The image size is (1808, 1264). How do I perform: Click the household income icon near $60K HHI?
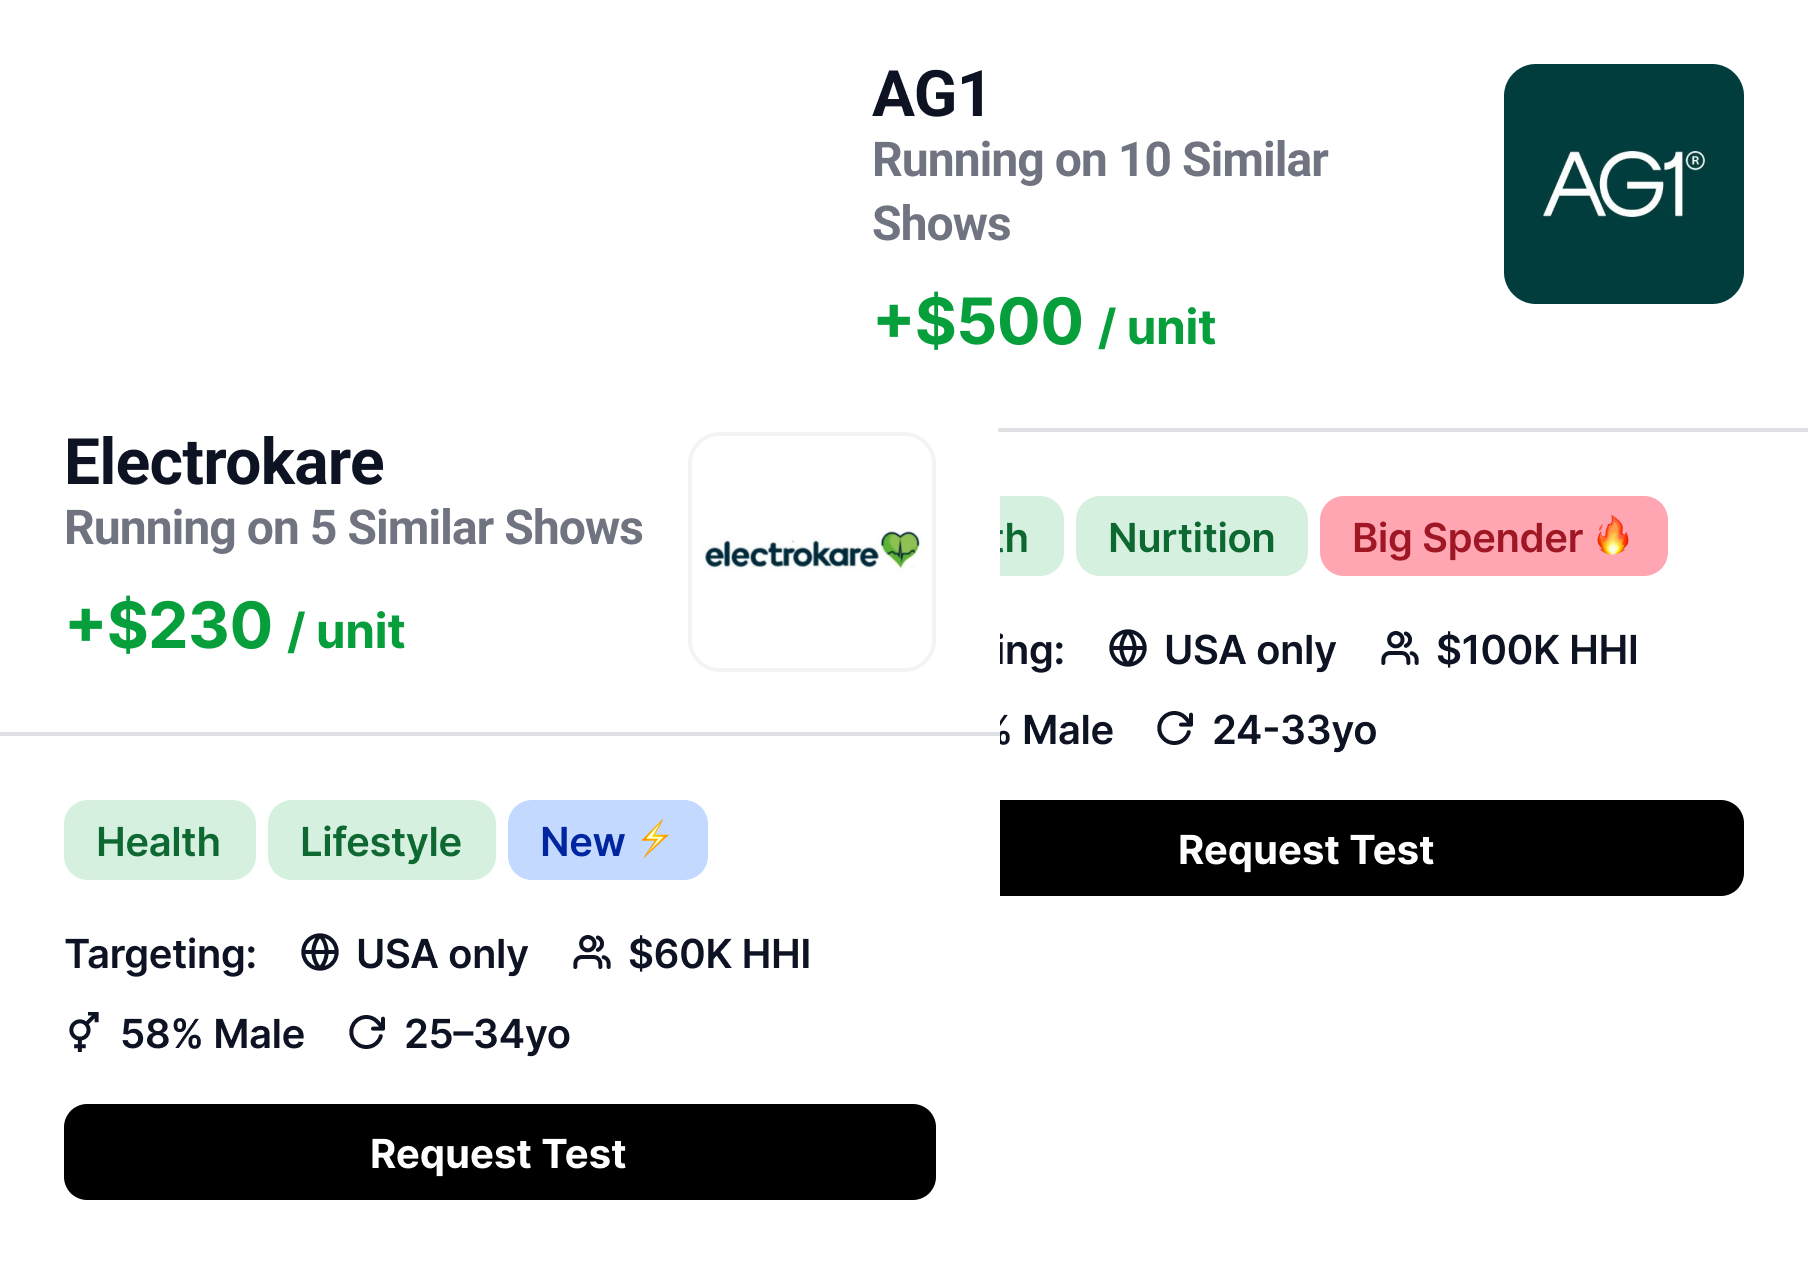click(x=591, y=953)
